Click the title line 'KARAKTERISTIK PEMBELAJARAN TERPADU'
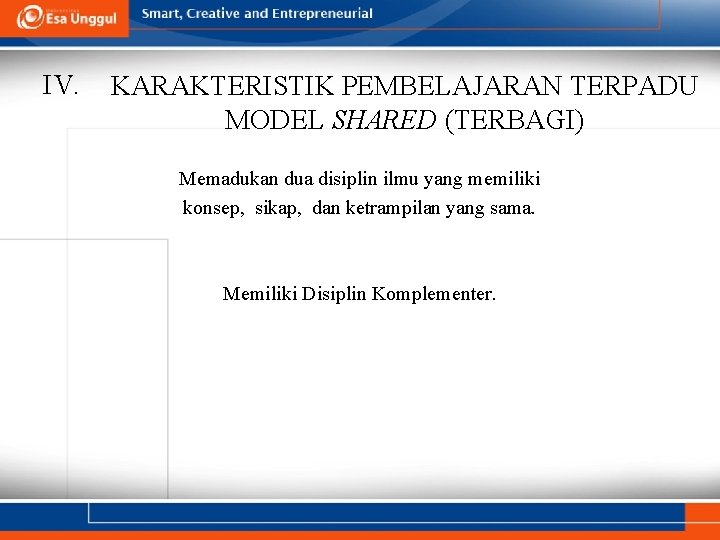 click(x=404, y=86)
